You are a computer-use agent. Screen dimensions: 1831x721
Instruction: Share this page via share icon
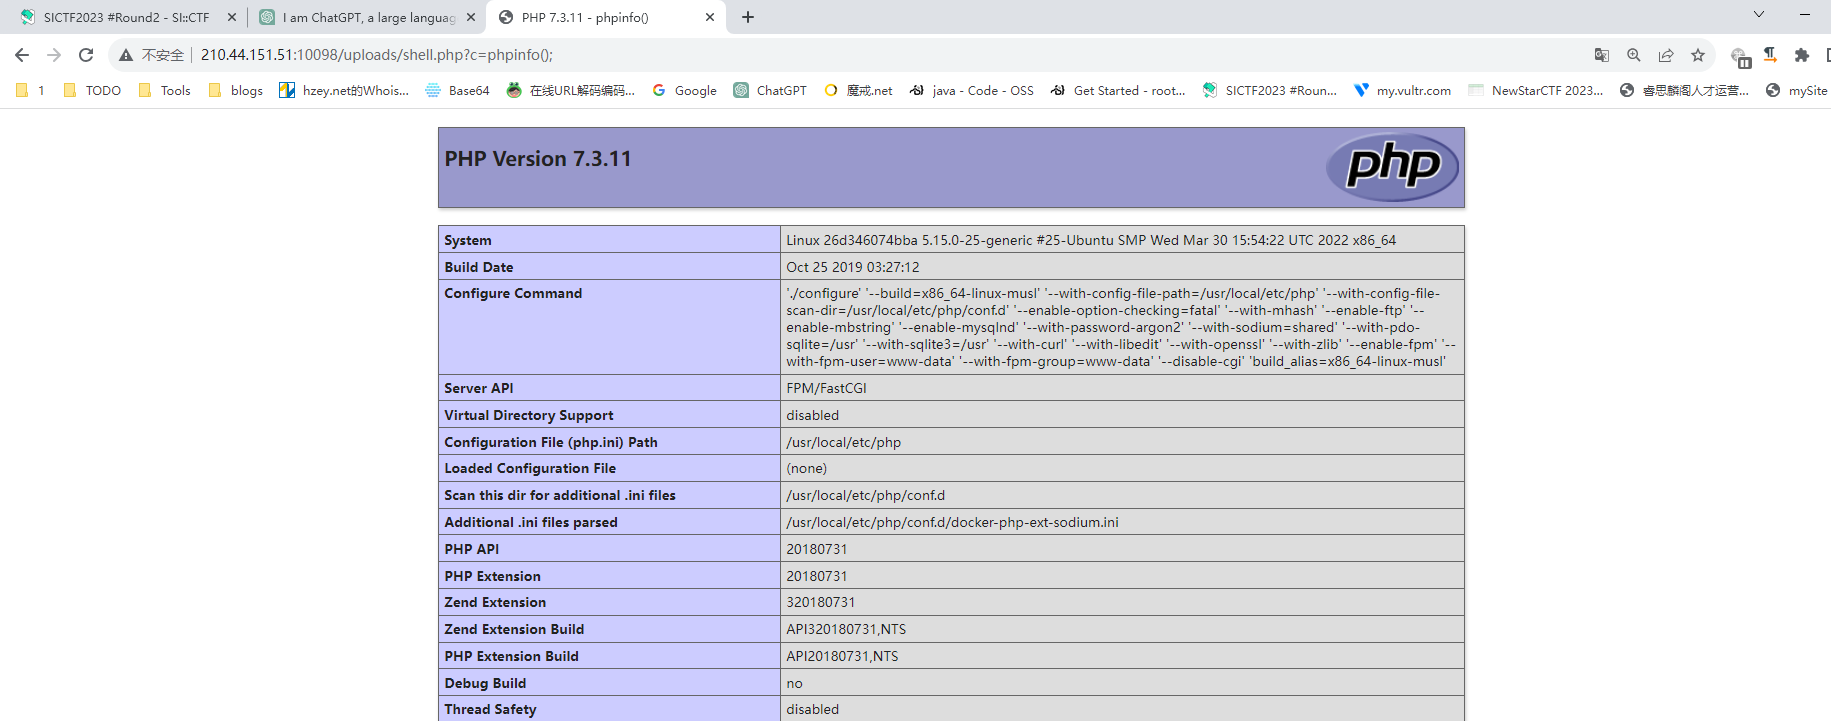(1666, 55)
